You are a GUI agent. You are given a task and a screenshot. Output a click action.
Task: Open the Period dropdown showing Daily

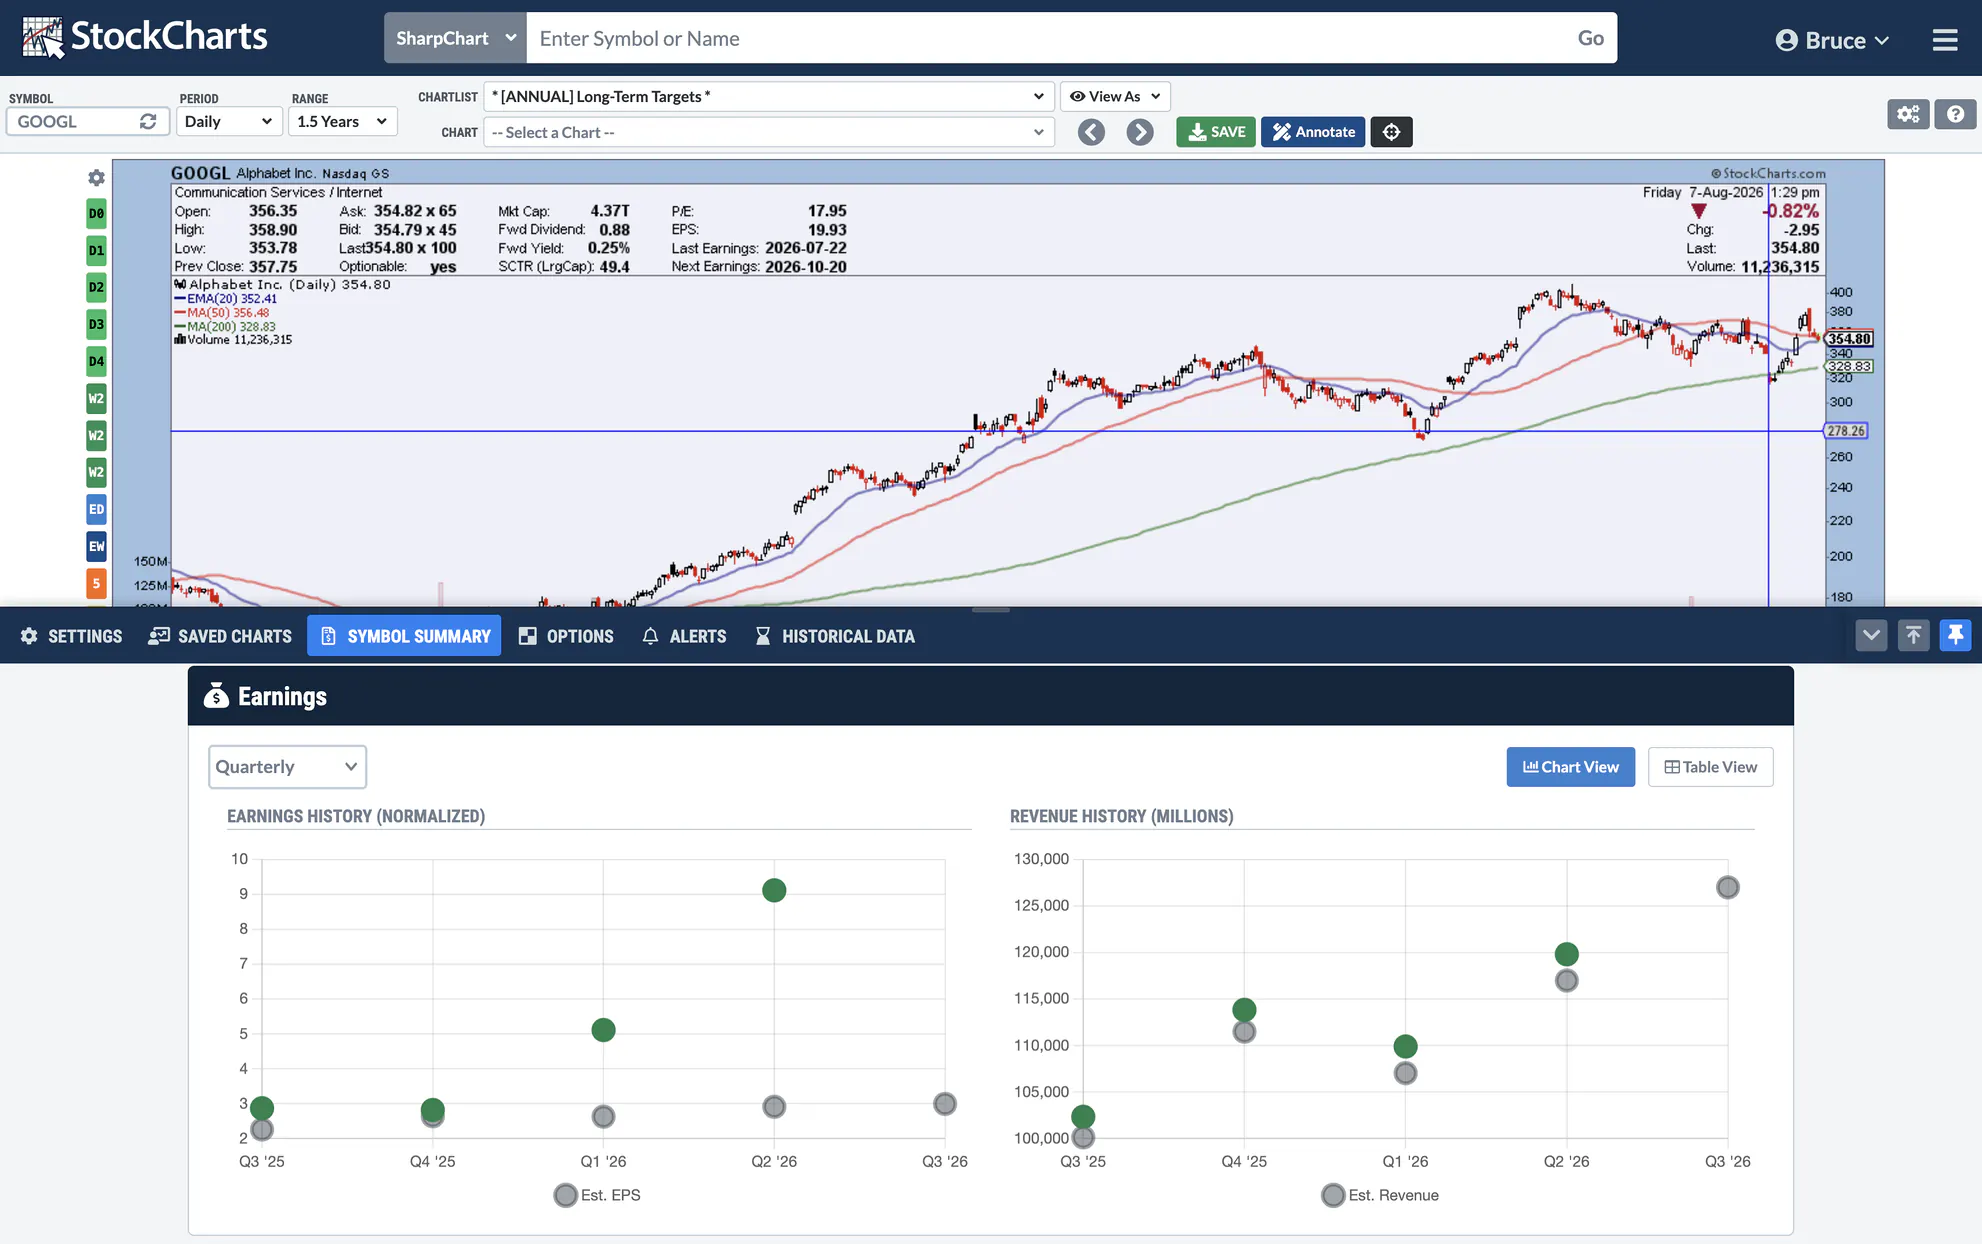coord(228,121)
